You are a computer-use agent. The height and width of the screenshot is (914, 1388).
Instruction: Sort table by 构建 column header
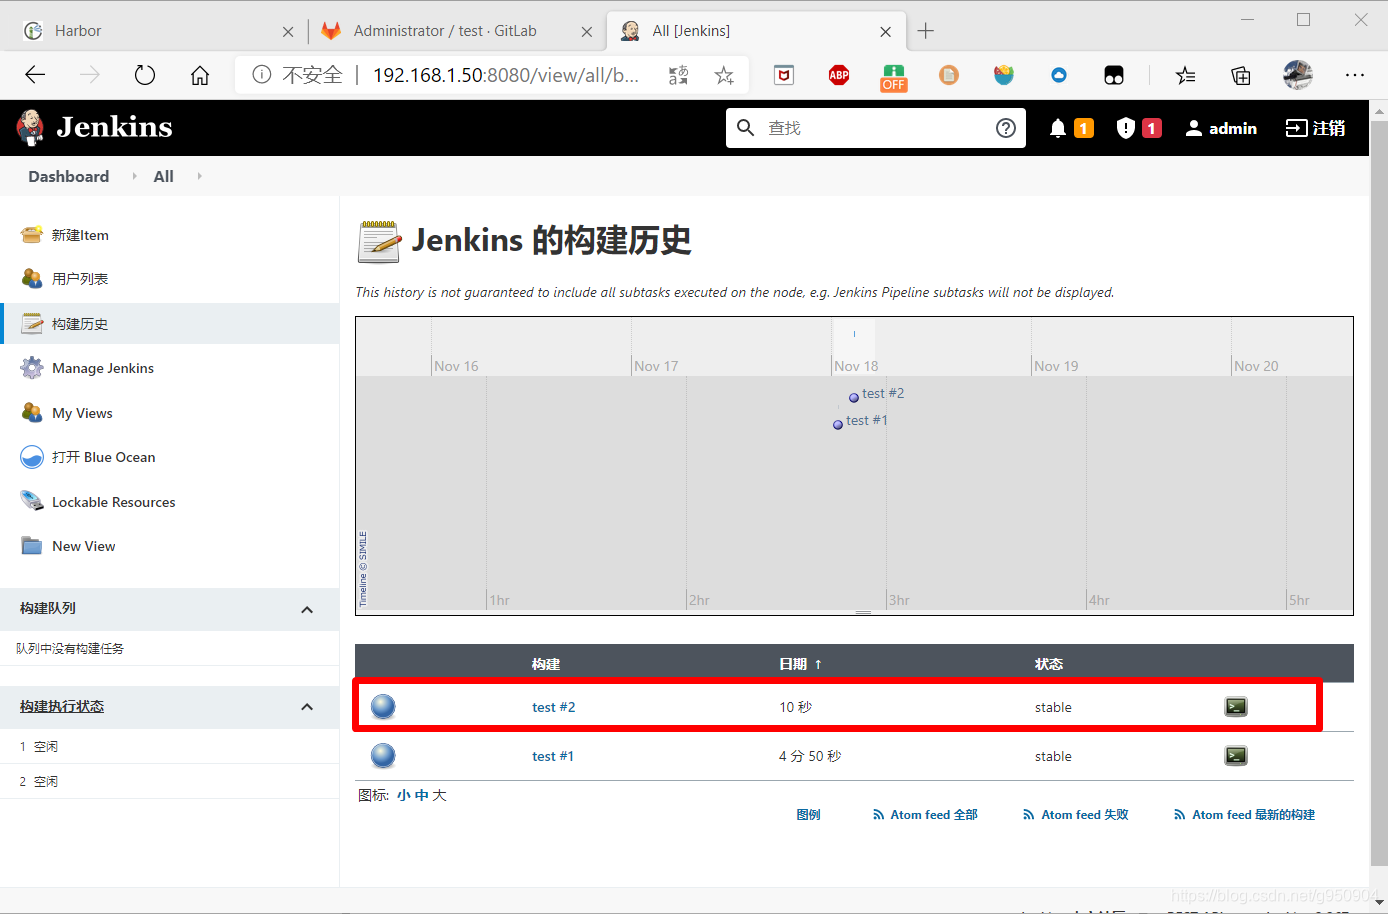tap(546, 664)
